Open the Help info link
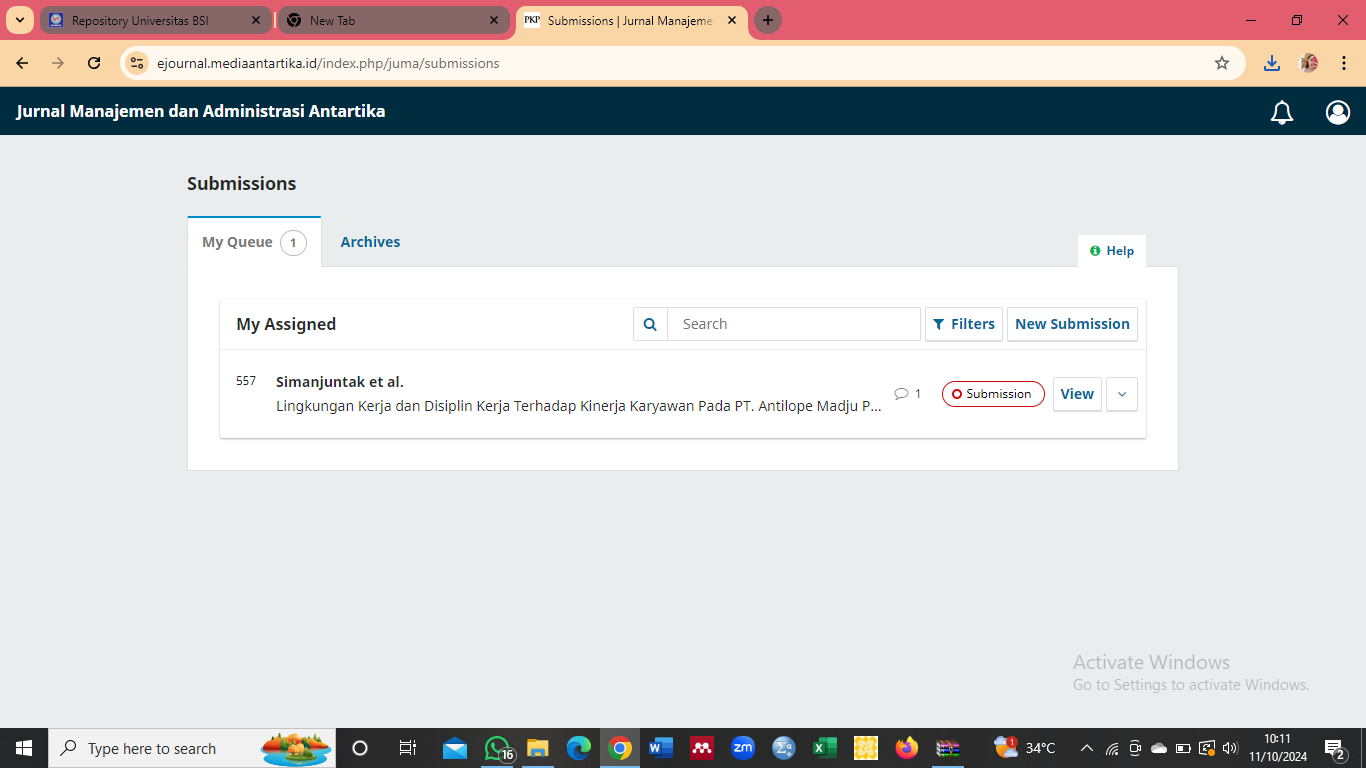1366x768 pixels. point(1112,251)
